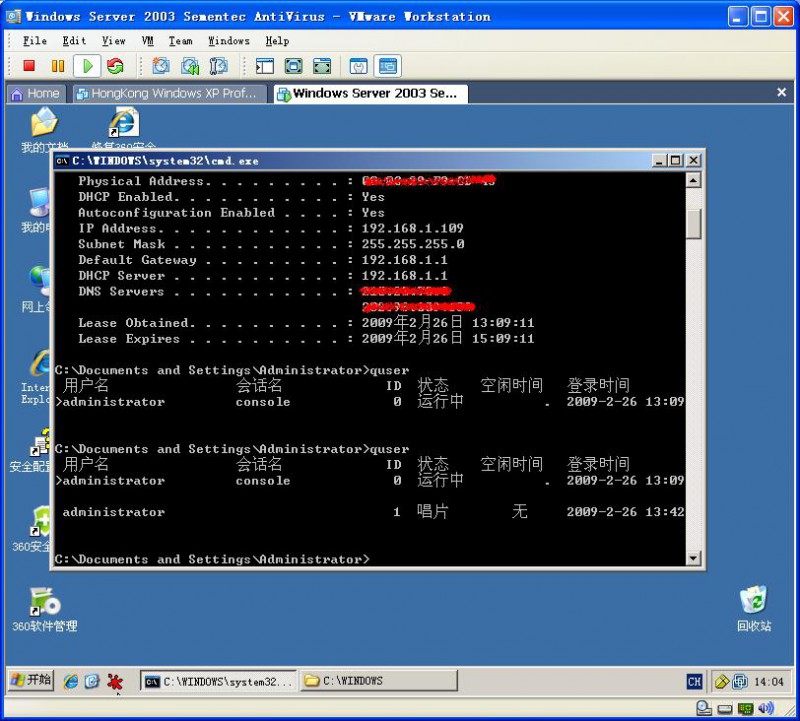
Task: Select the Windows Server 2003 tab
Action: coord(371,94)
